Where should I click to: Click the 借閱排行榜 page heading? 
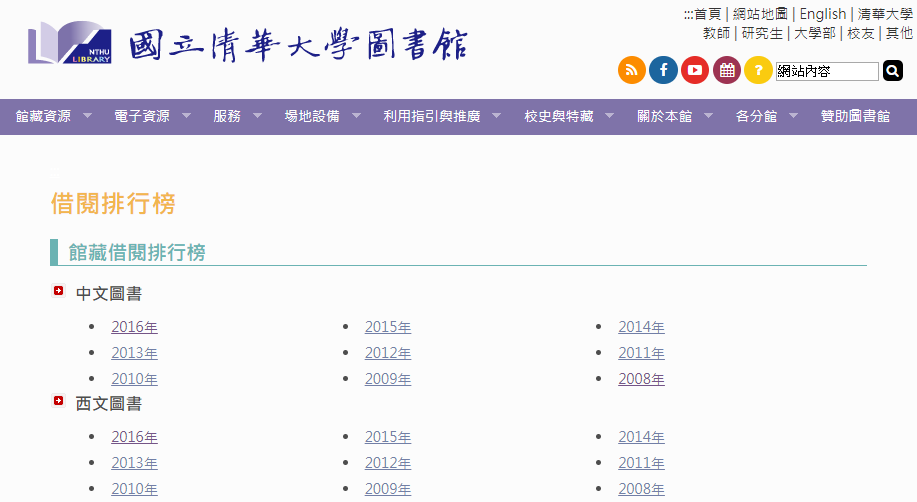pos(113,204)
